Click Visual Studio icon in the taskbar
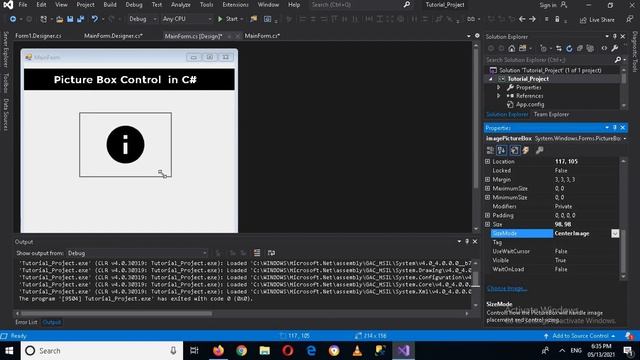640x360 pixels. pyautogui.click(x=403, y=351)
